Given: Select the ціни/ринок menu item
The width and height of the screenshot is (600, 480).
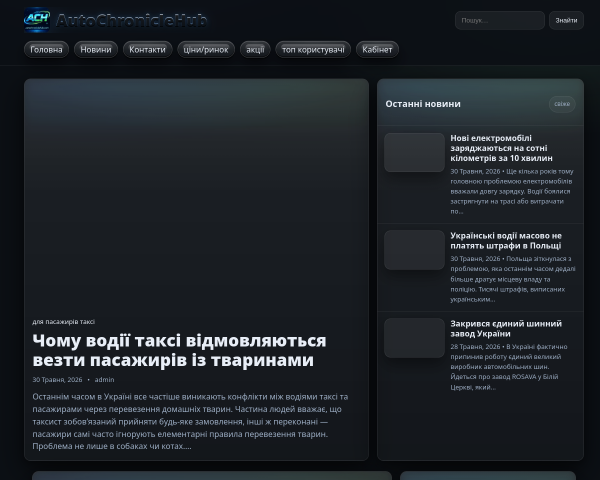Looking at the screenshot, I should point(206,50).
